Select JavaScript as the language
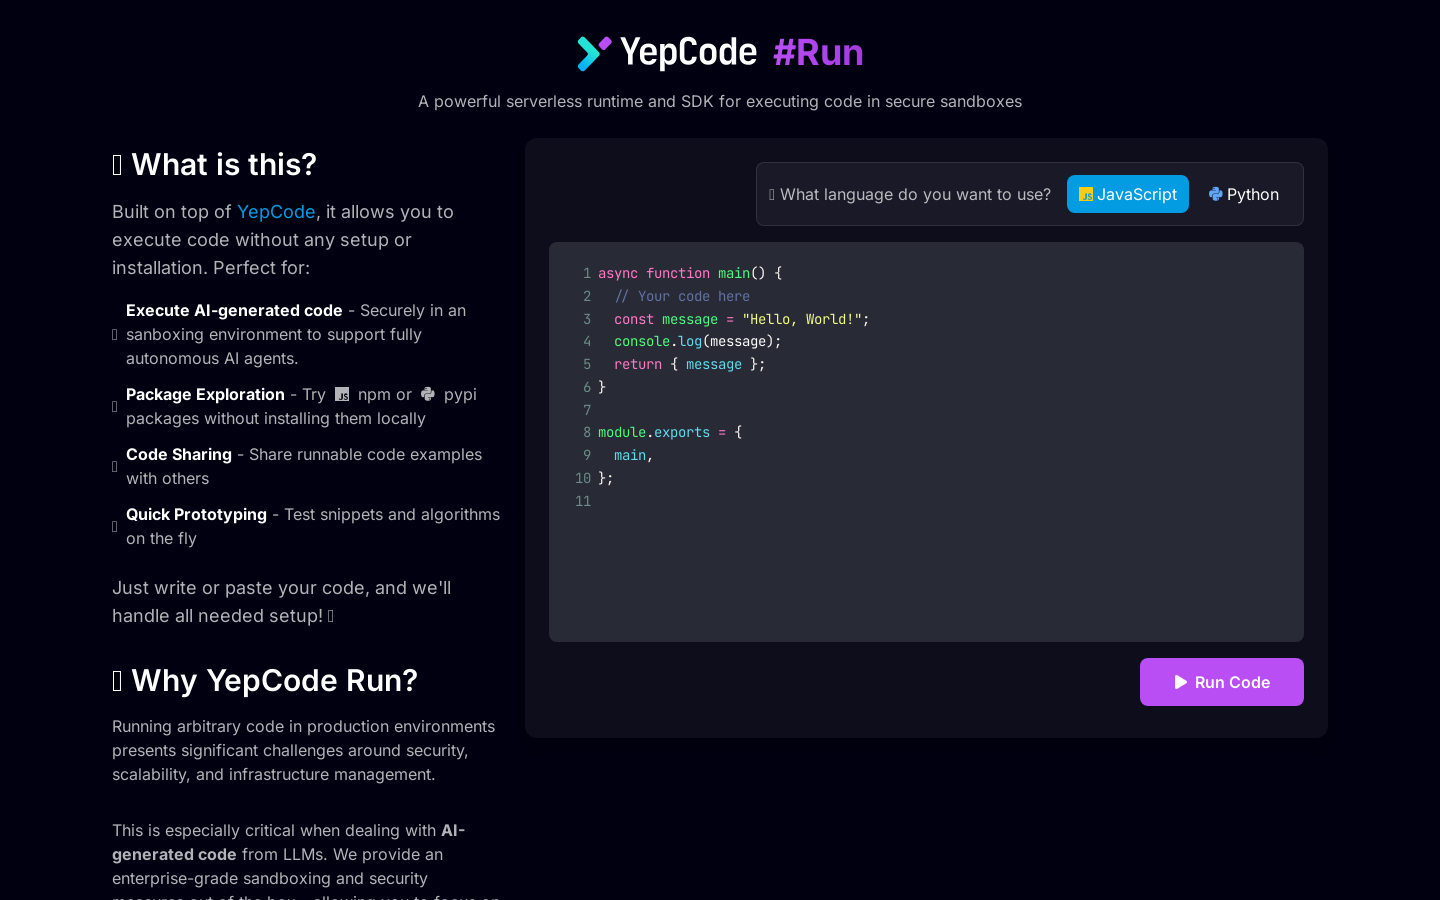 [x=1128, y=194]
